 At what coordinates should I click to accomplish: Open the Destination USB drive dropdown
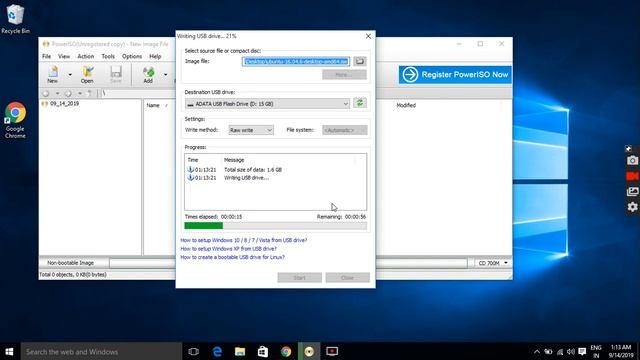[x=267, y=104]
